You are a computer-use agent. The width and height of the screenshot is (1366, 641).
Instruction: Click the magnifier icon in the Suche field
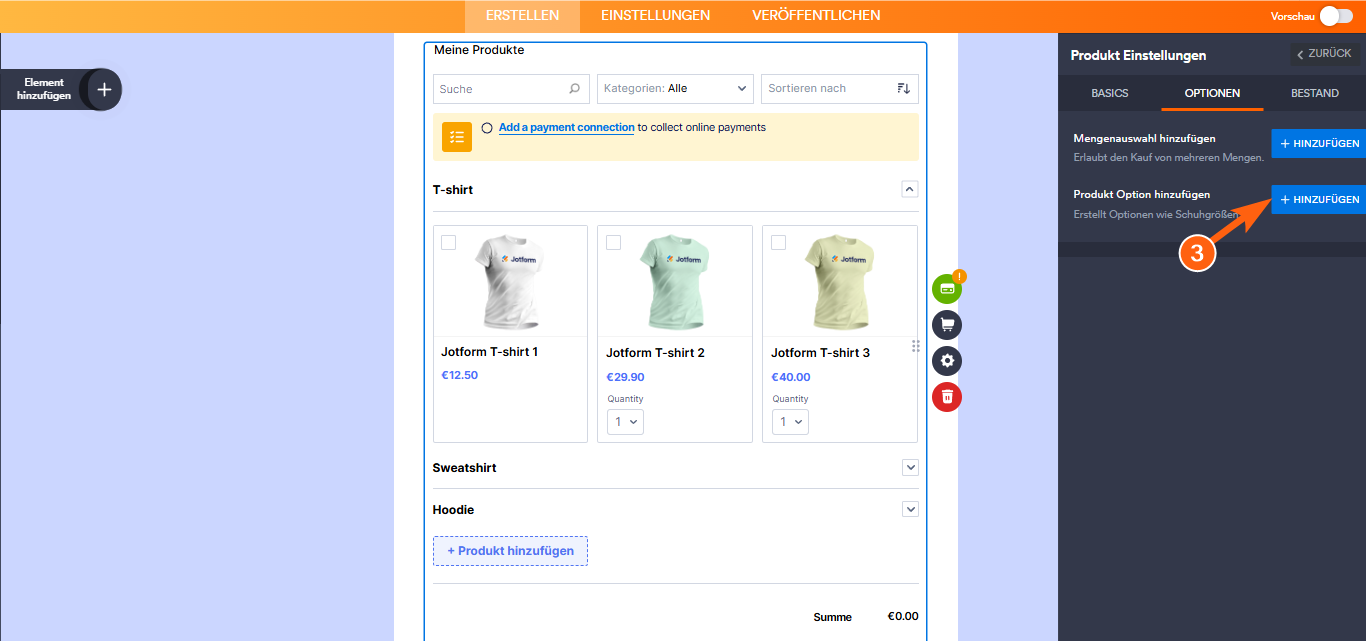tap(577, 89)
